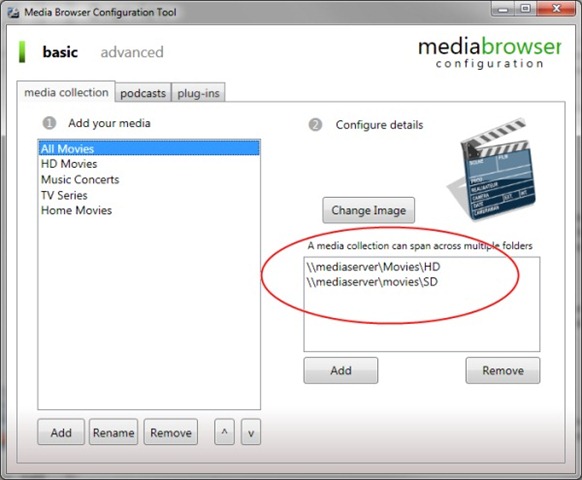Select HD Movies in the list
582x480 pixels.
coord(69,164)
